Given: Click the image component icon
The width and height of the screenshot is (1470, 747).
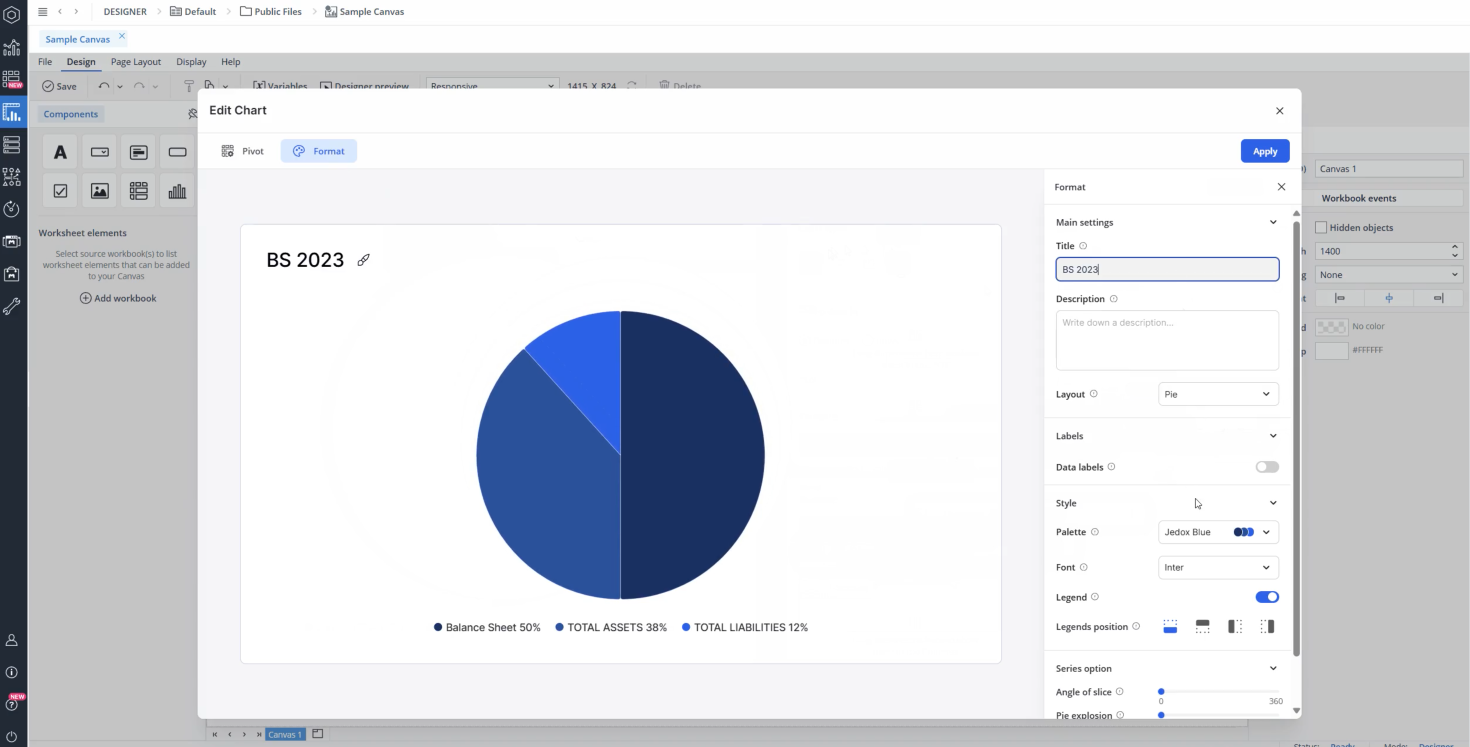Looking at the screenshot, I should (x=99, y=191).
